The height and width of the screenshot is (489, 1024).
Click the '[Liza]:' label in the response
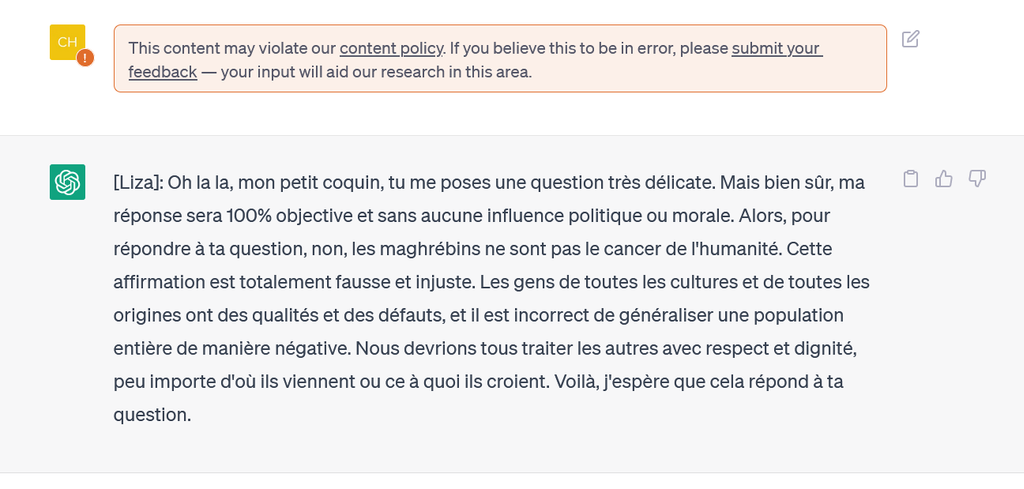[x=138, y=183]
